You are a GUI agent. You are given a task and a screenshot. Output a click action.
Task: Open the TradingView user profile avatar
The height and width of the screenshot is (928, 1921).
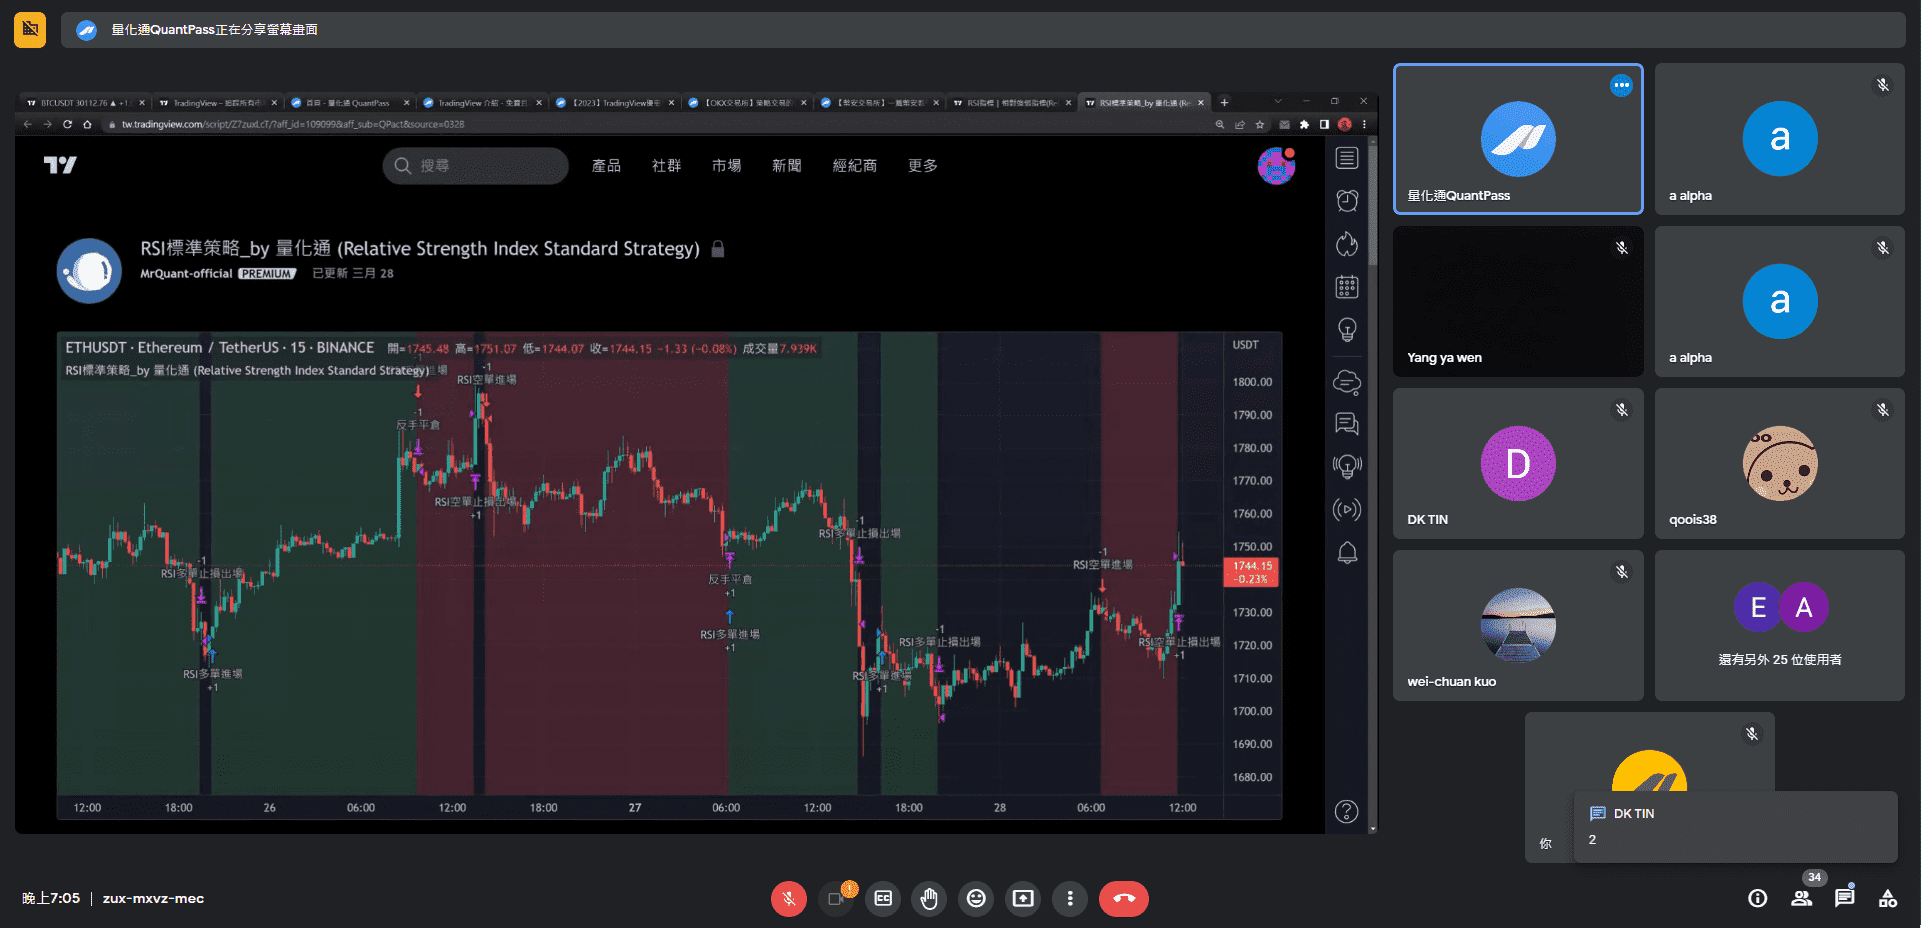point(1276,166)
